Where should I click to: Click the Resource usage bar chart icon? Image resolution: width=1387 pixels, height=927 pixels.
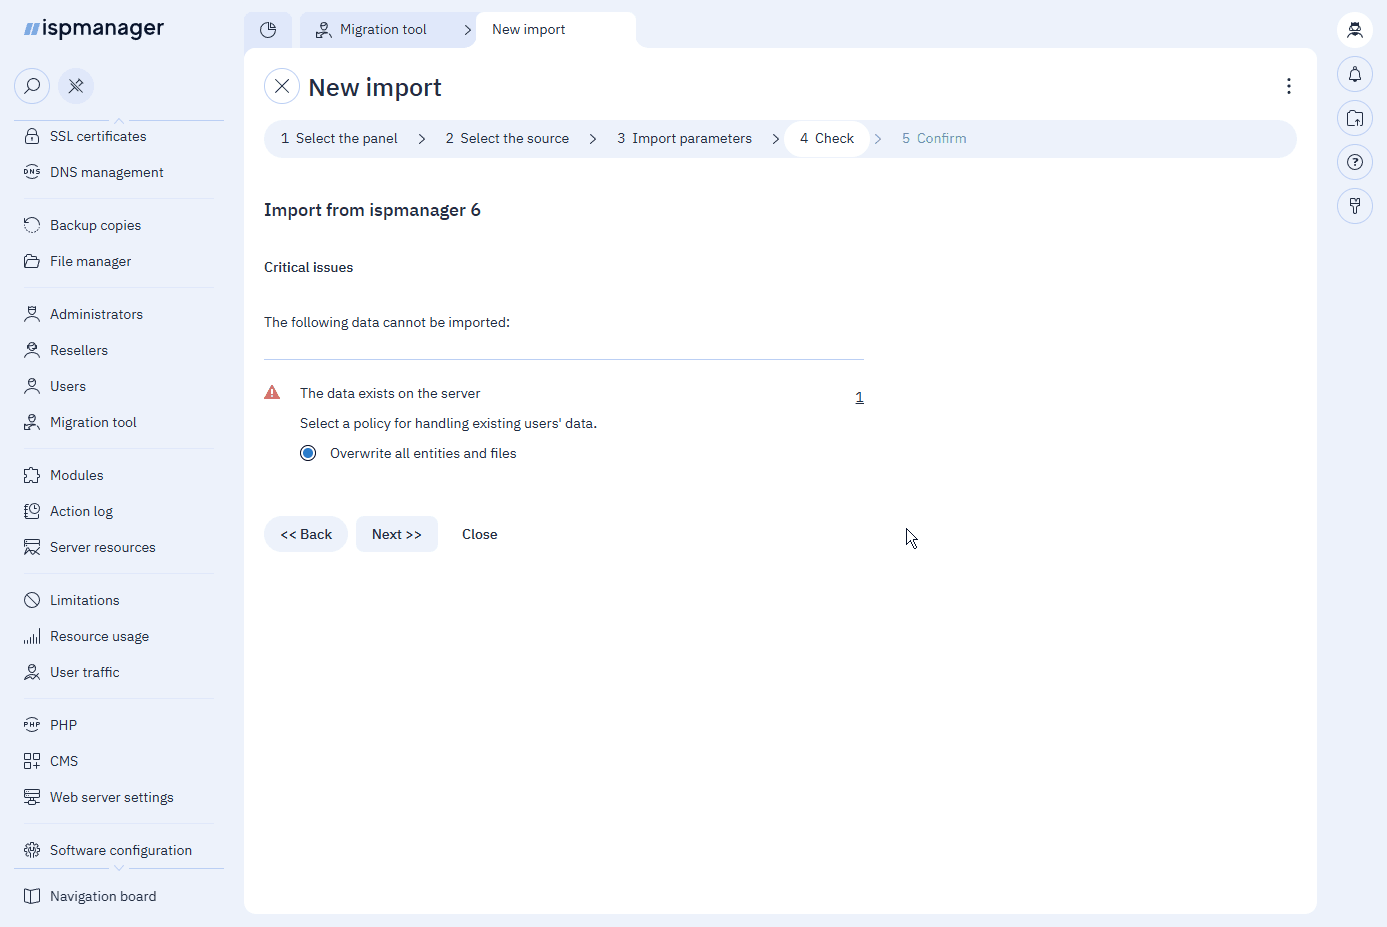coord(32,636)
